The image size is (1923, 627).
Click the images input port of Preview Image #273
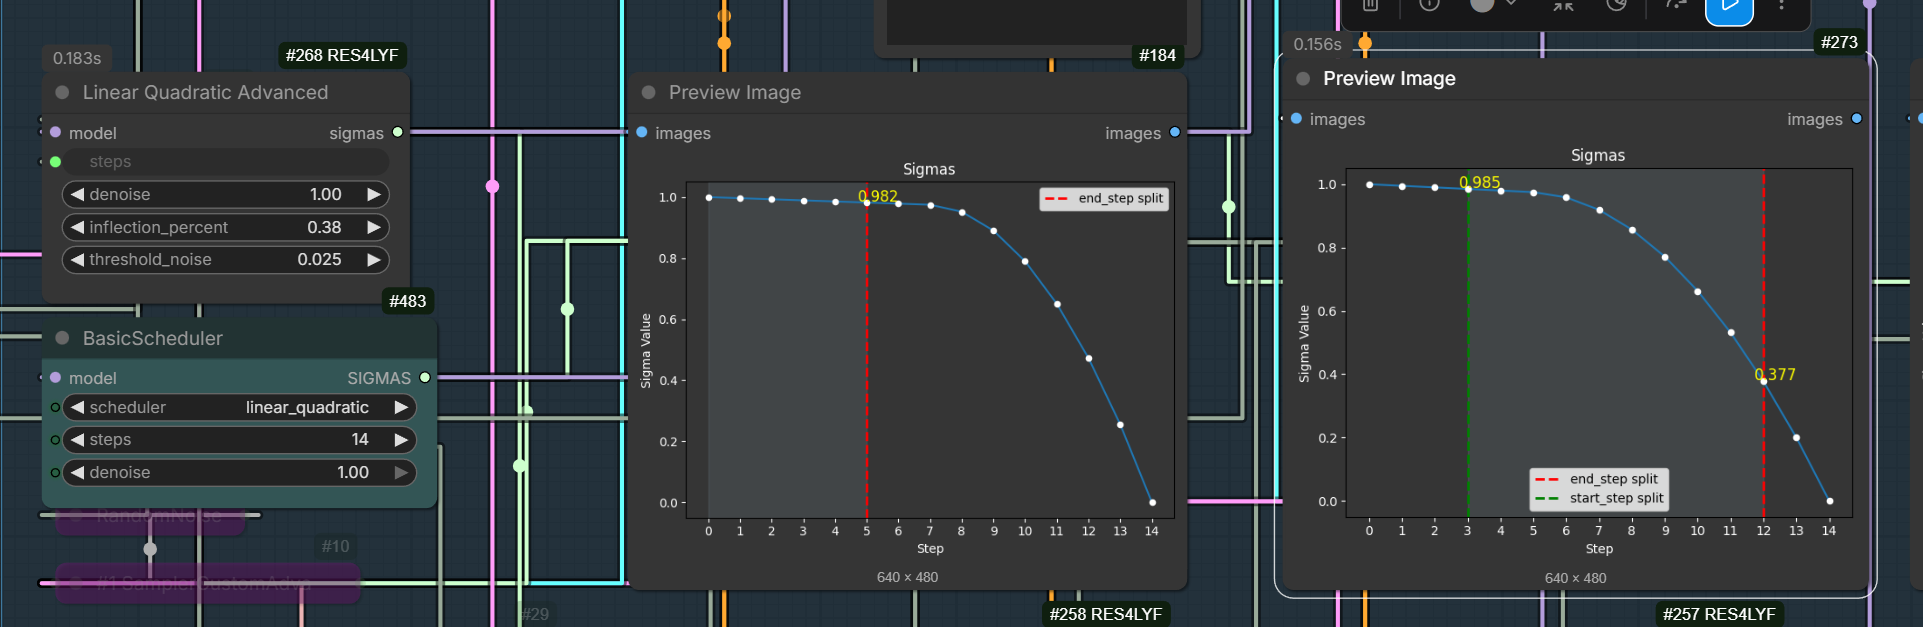(x=1296, y=118)
